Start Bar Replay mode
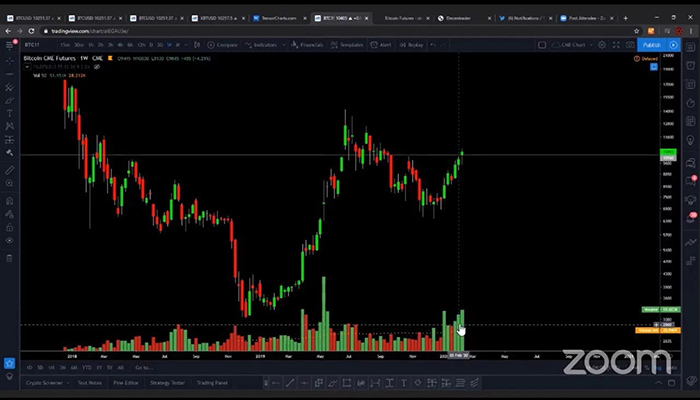The height and width of the screenshot is (400, 700). (411, 45)
